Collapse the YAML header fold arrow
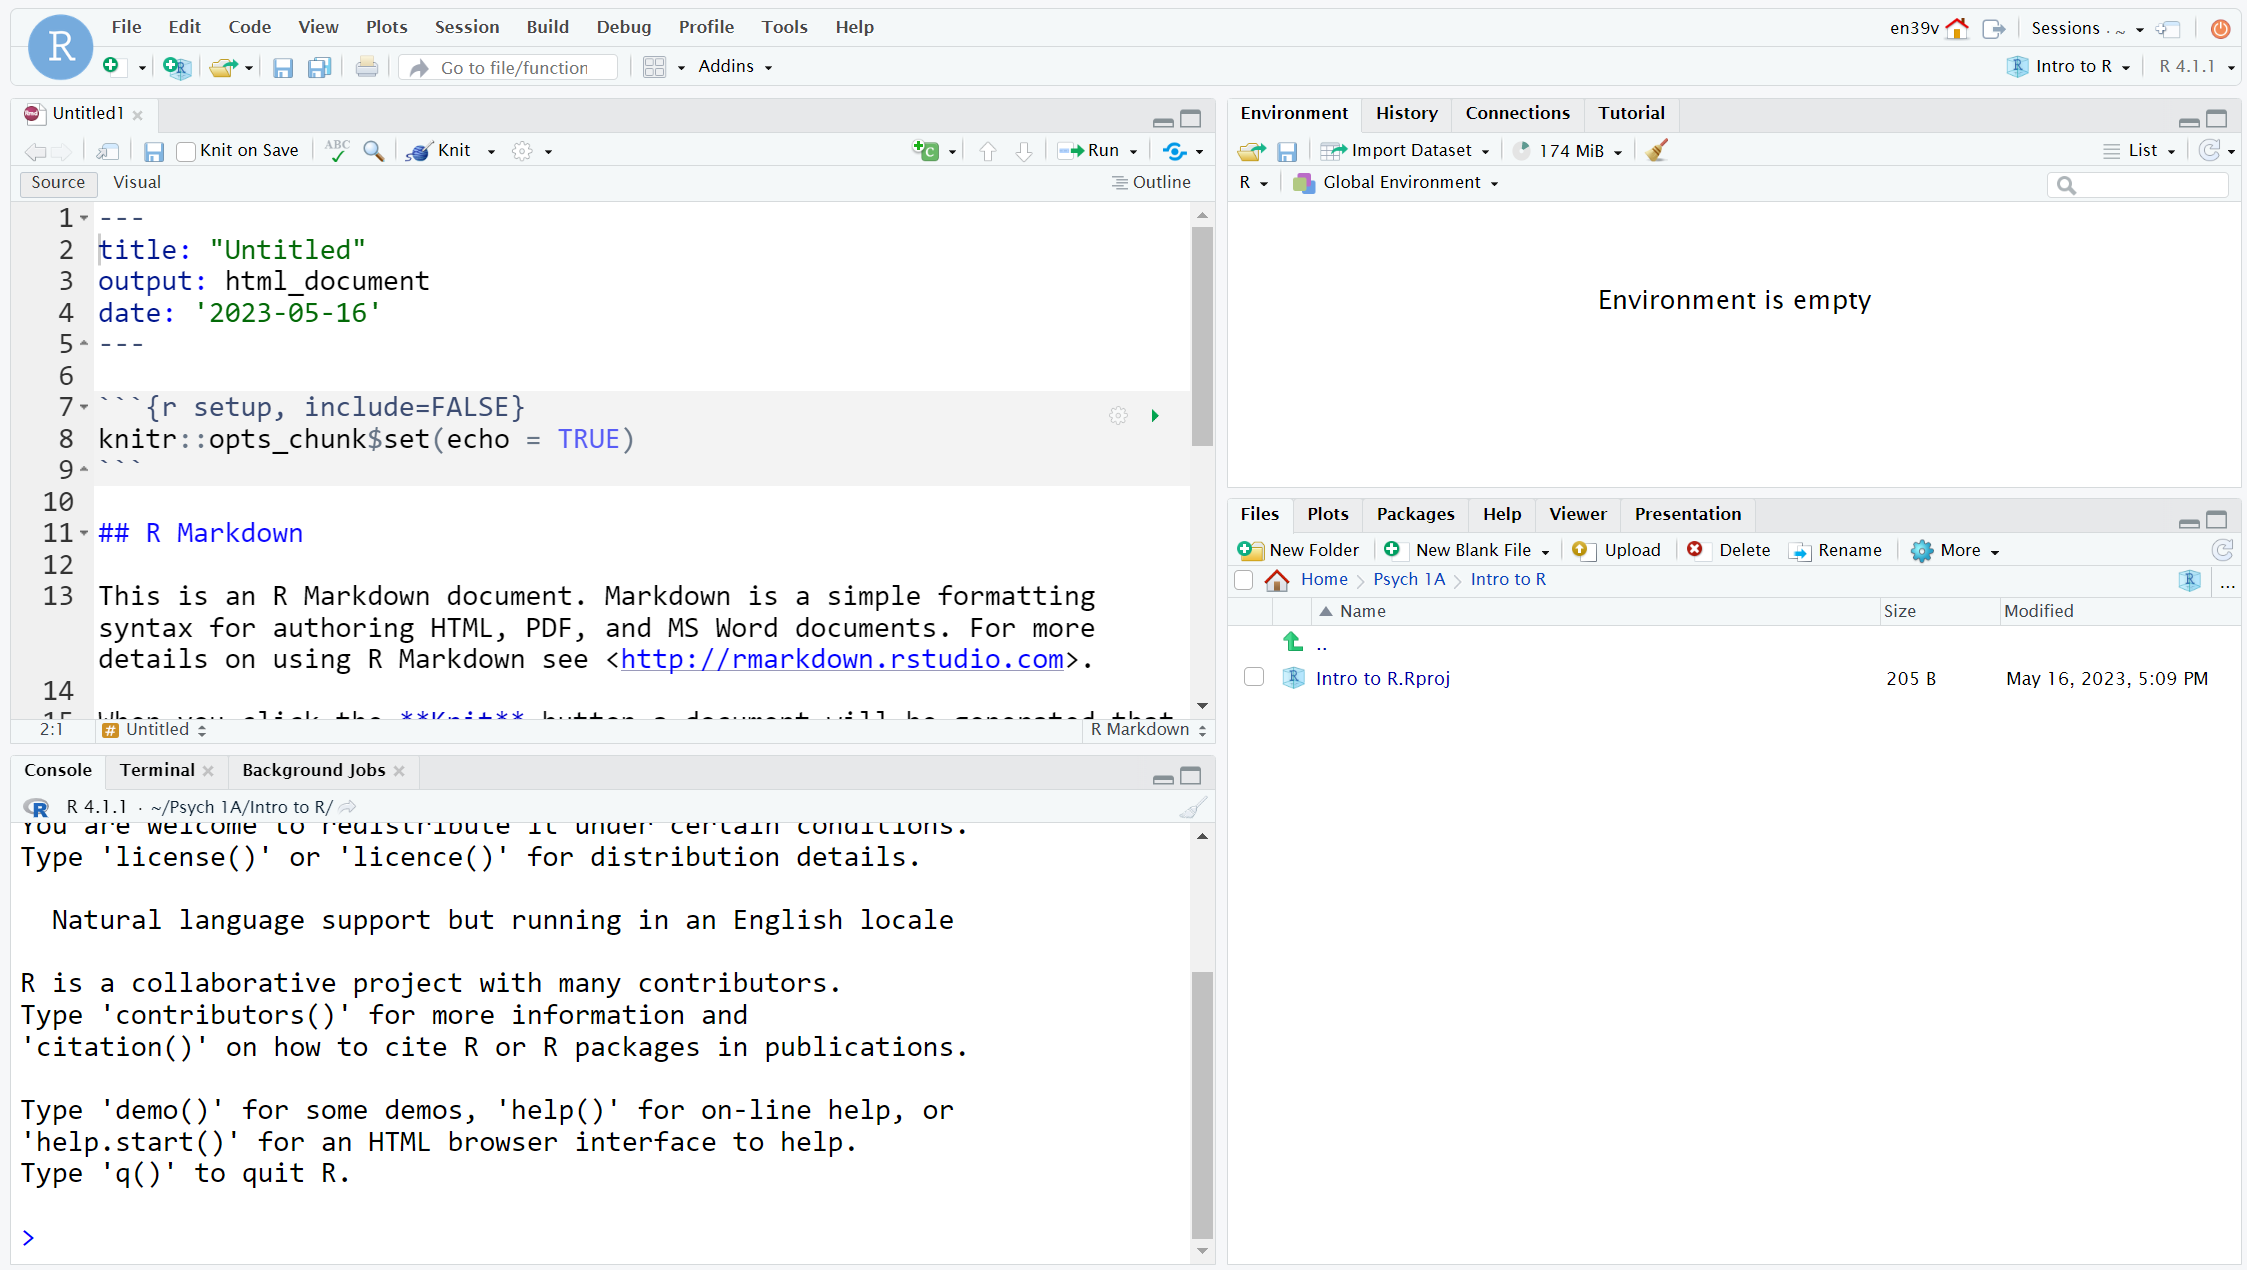Image resolution: width=2247 pixels, height=1270 pixels. coord(84,217)
